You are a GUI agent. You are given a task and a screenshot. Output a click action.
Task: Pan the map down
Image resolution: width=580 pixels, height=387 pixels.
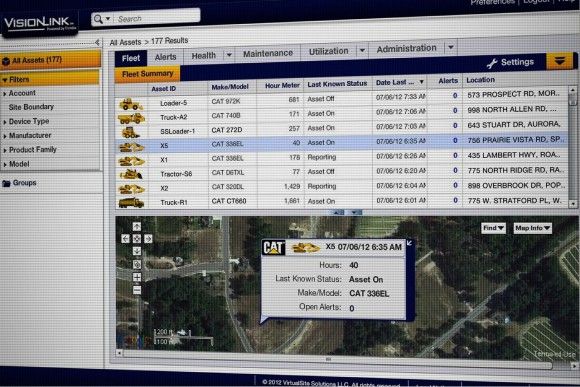click(x=136, y=251)
